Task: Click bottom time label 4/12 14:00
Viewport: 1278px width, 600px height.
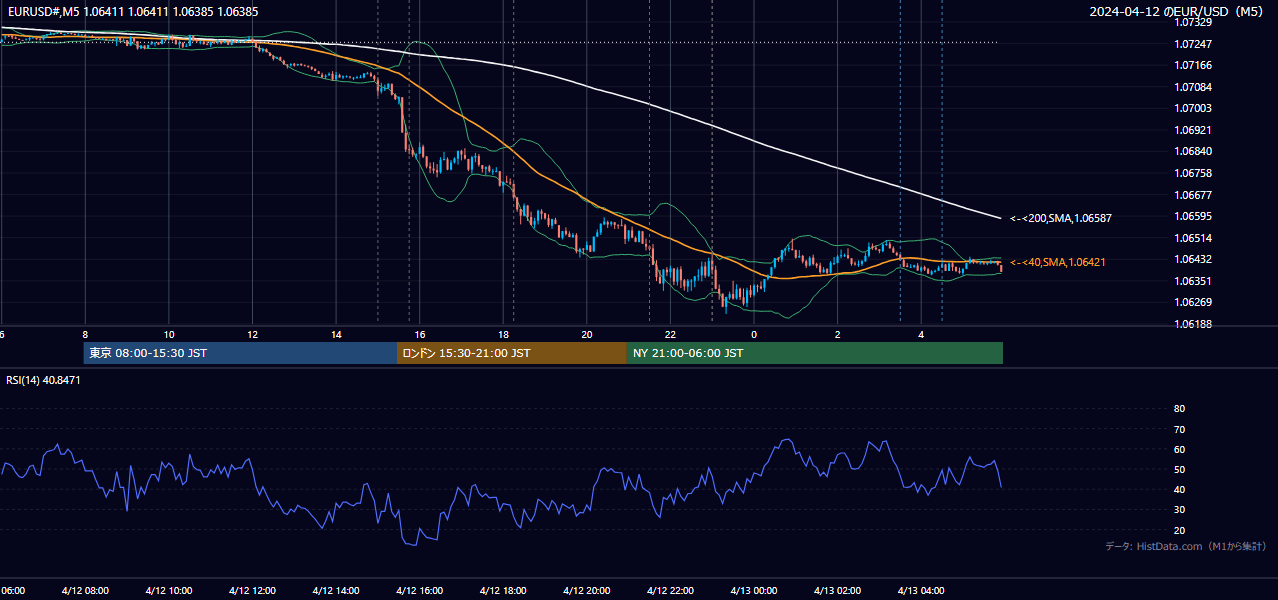Action: pyautogui.click(x=335, y=590)
